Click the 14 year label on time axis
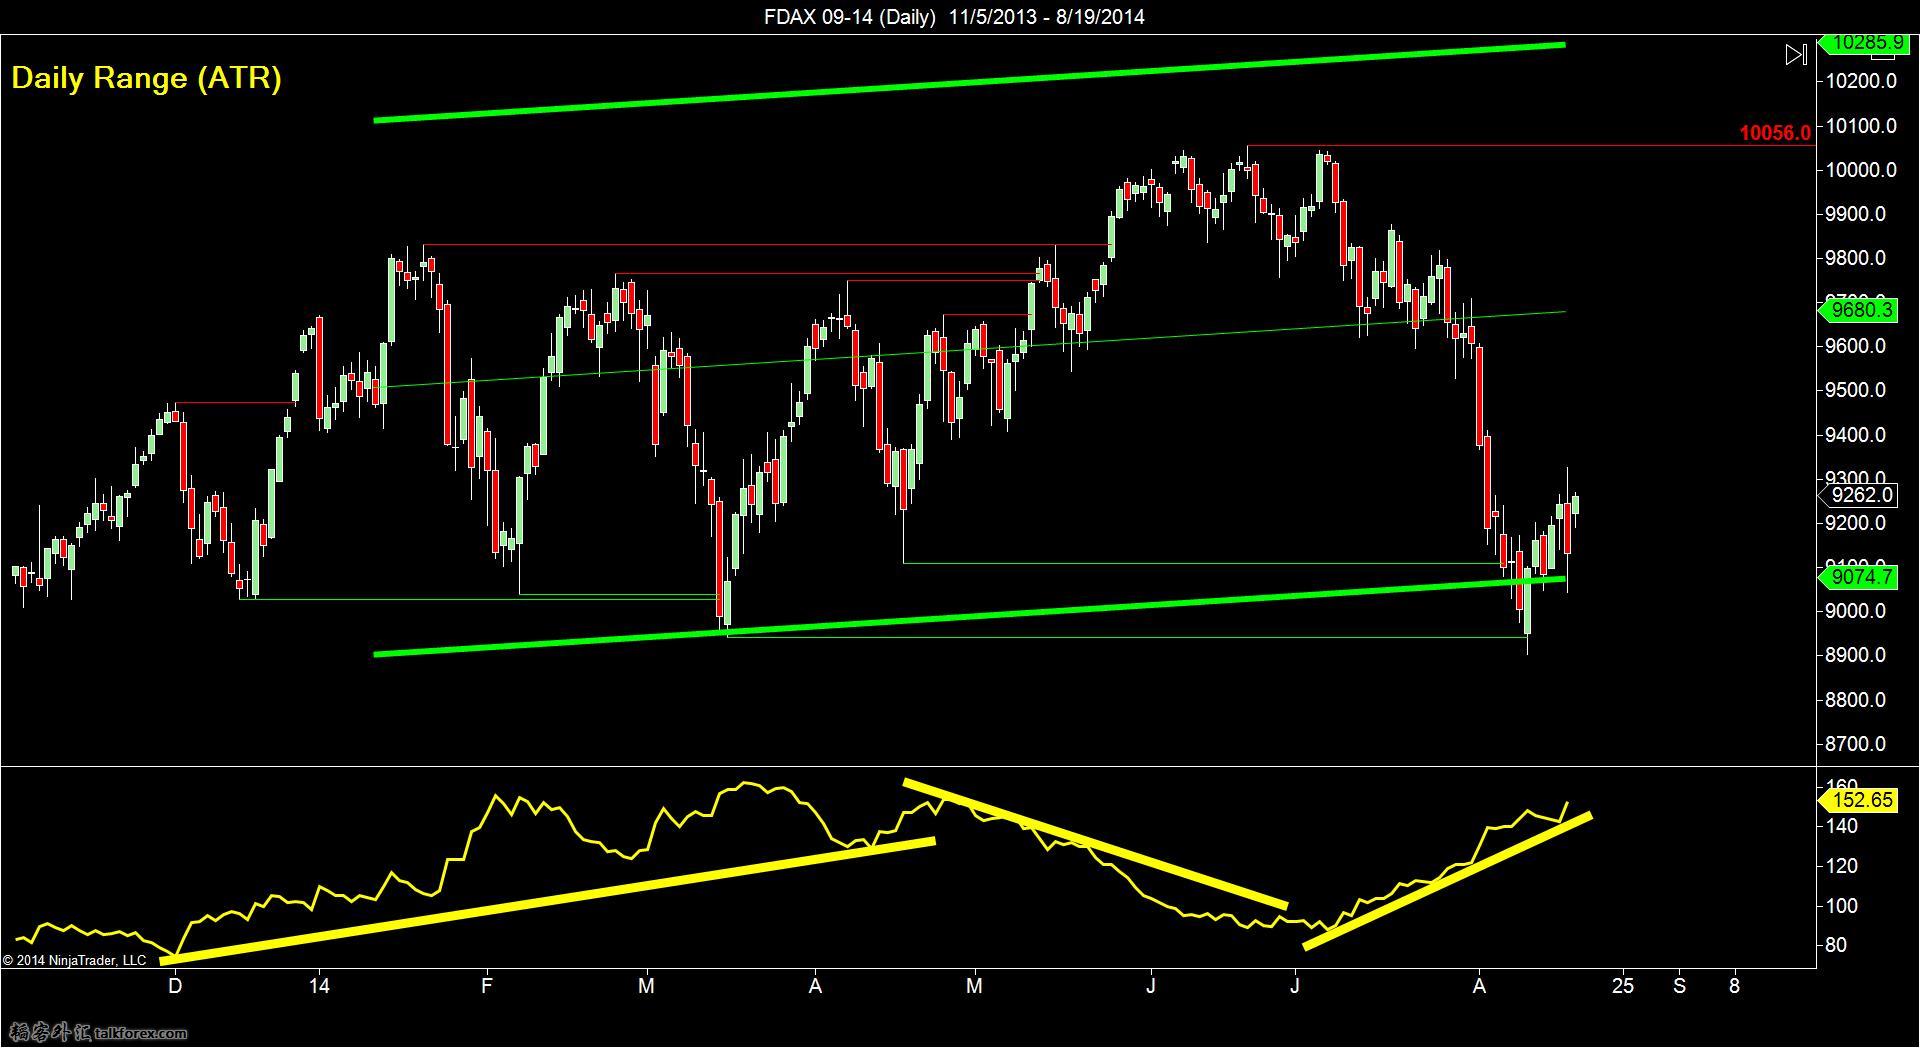1920x1048 pixels. point(319,986)
